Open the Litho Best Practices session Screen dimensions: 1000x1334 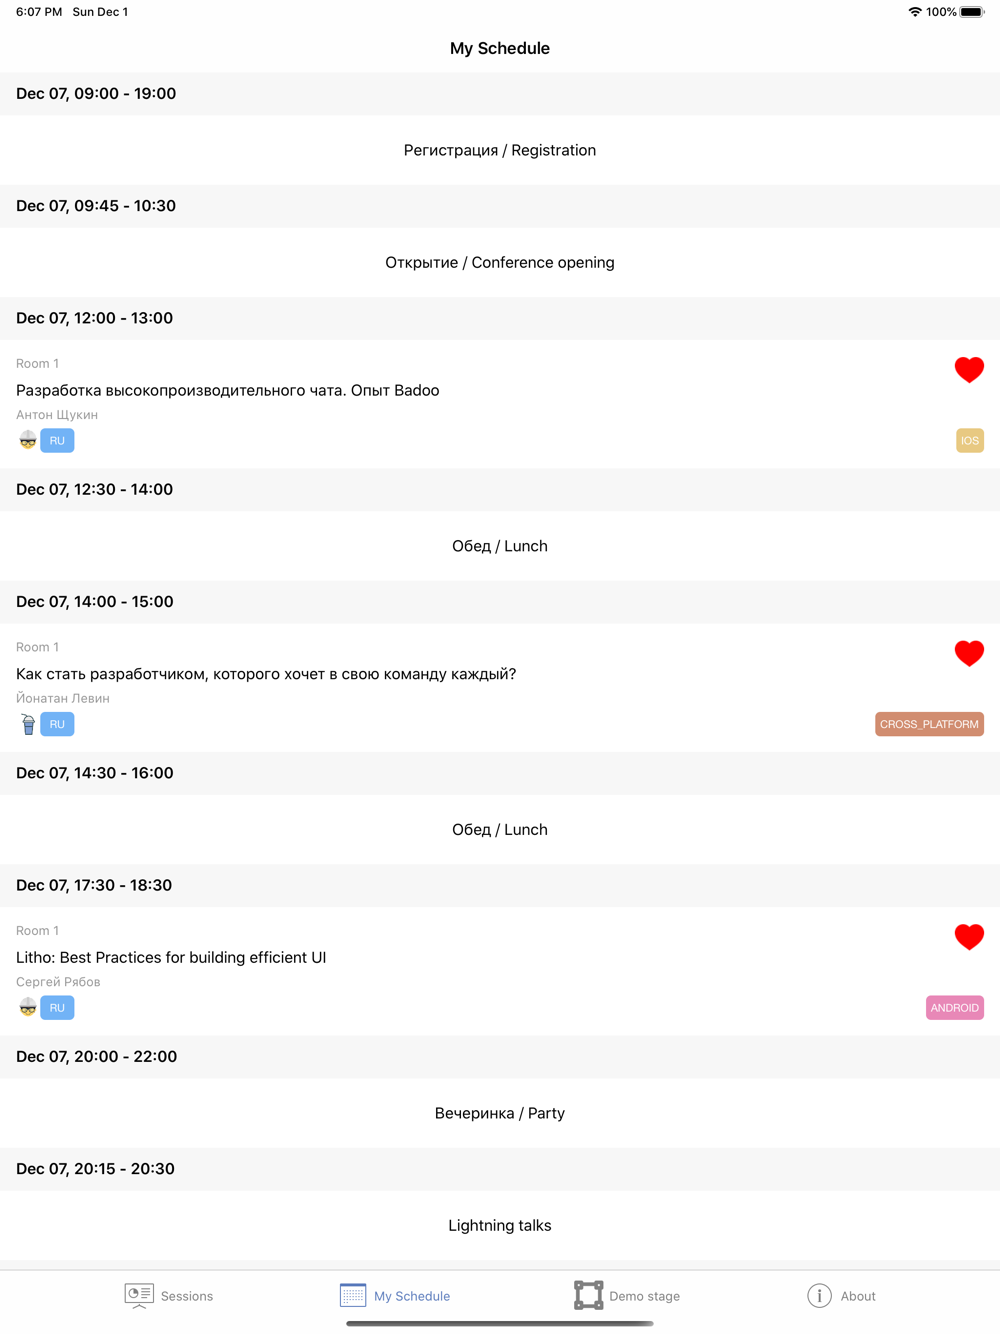click(171, 957)
